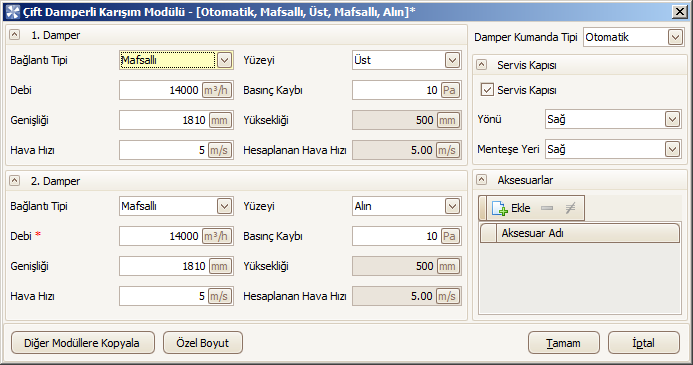Collapse the Aksesuarlar section
This screenshot has width=693, height=365.
point(482,179)
